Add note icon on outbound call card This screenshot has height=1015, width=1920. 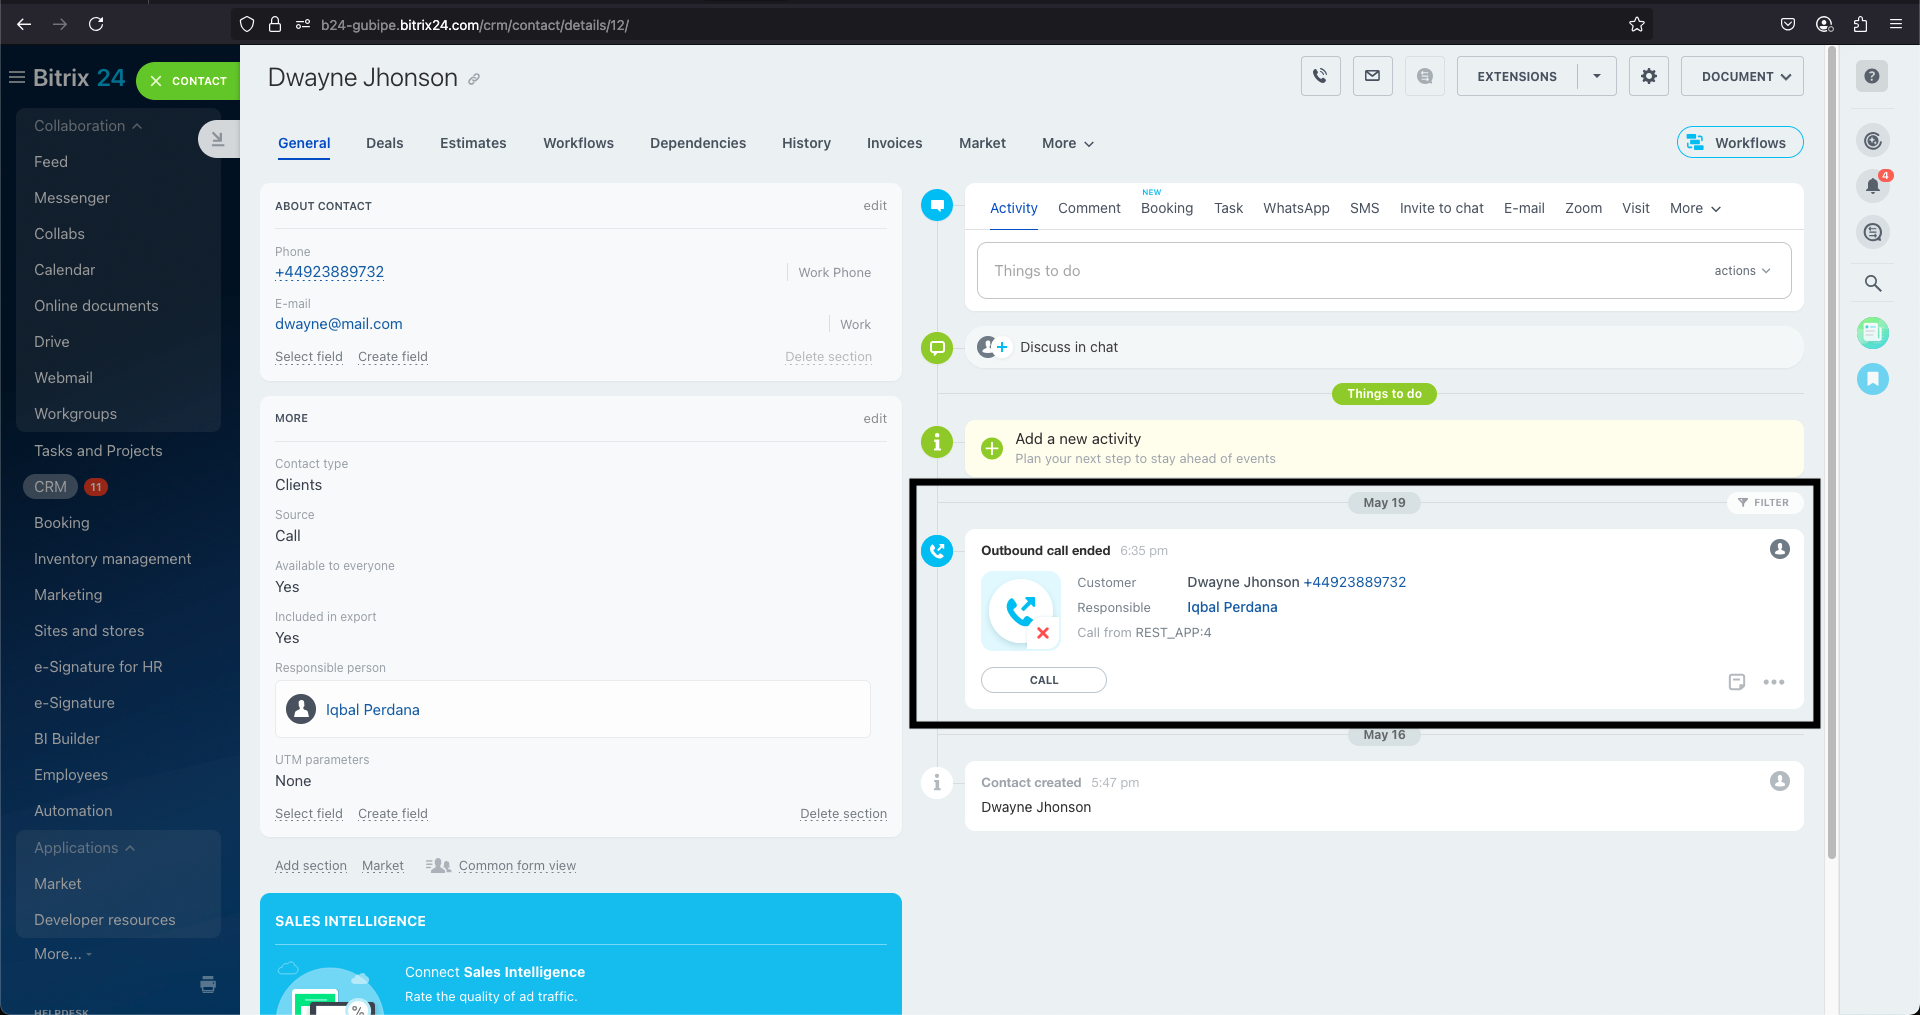pyautogui.click(x=1736, y=682)
